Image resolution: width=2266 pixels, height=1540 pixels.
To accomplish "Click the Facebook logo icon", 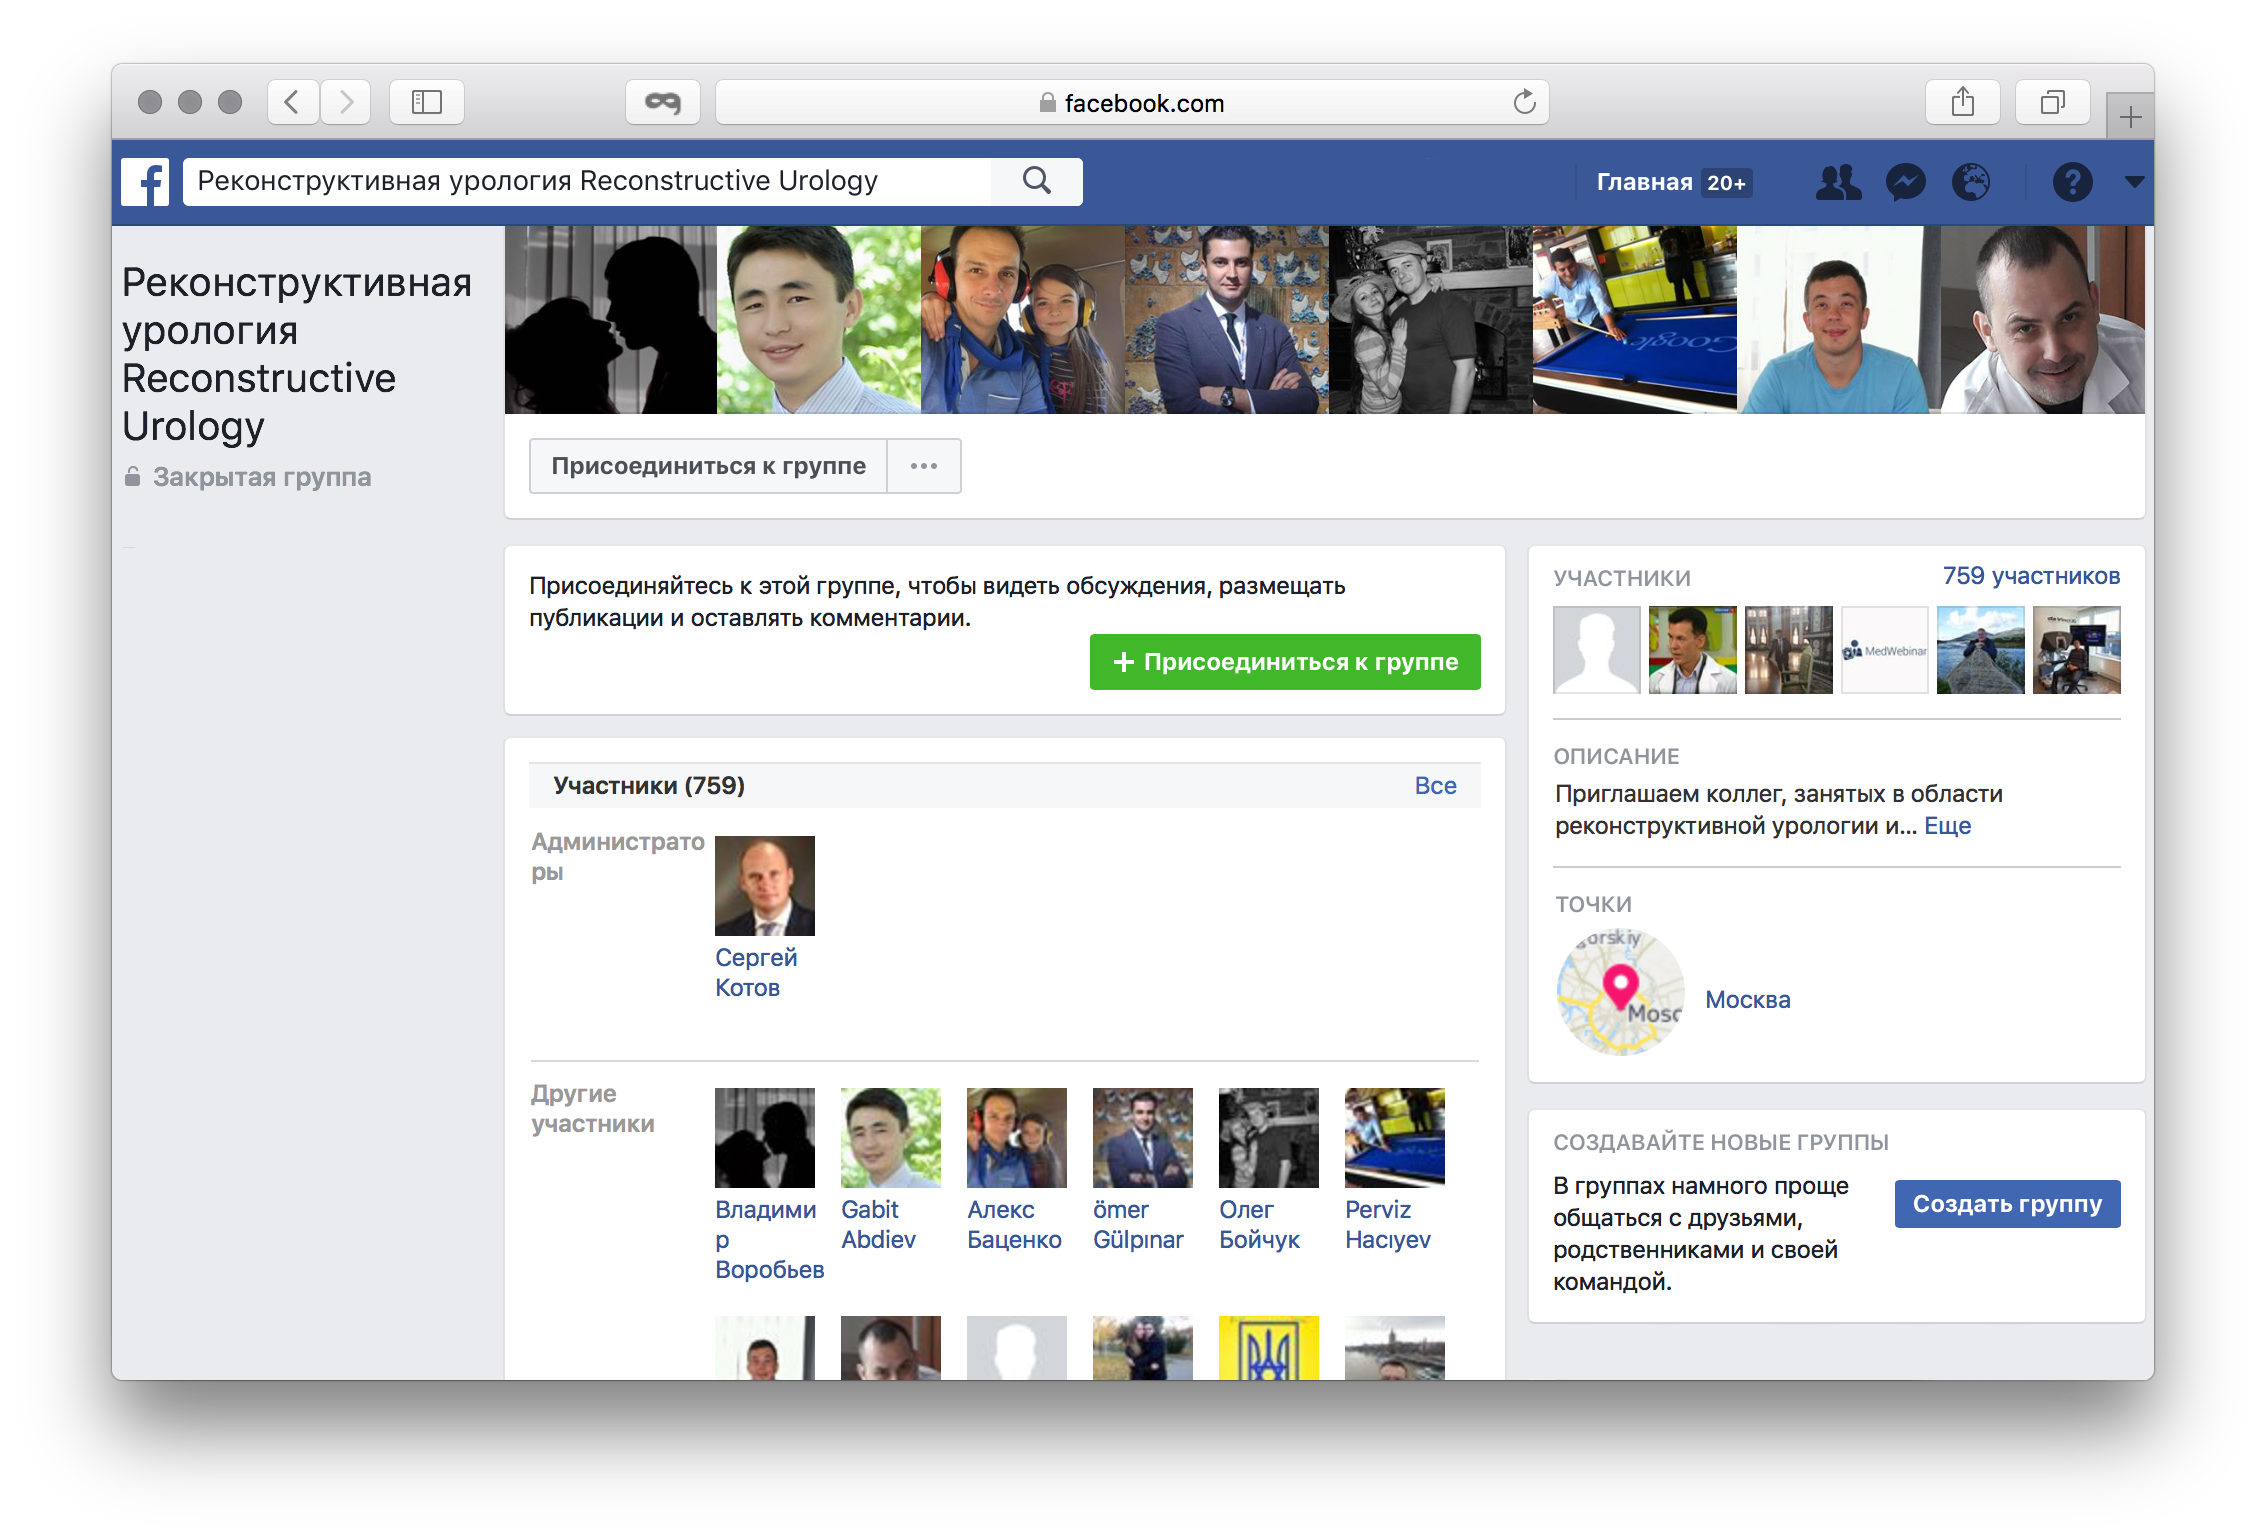I will click(x=146, y=182).
